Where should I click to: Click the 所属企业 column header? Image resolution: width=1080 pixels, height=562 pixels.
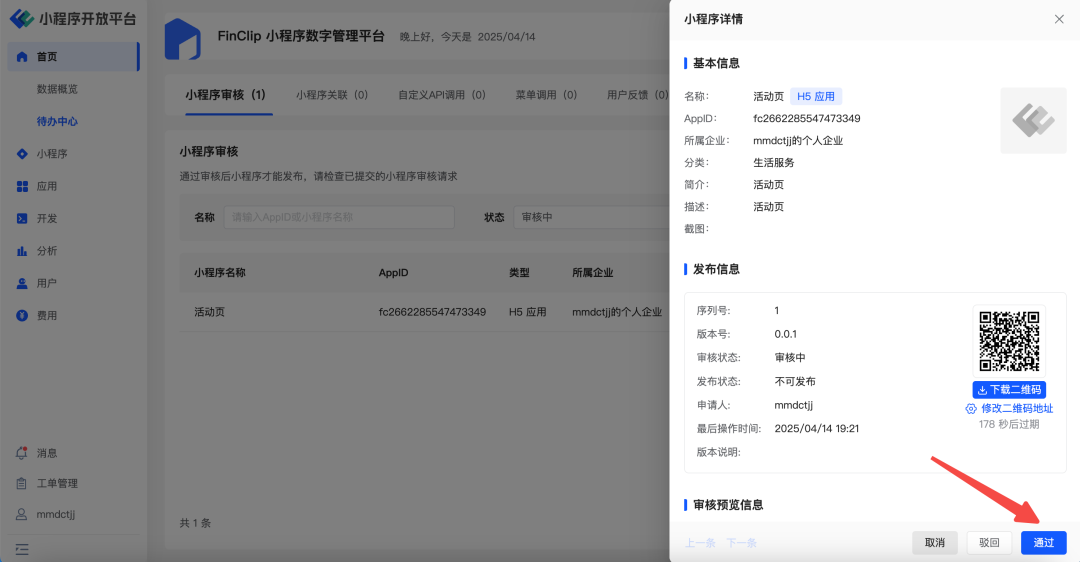point(592,273)
